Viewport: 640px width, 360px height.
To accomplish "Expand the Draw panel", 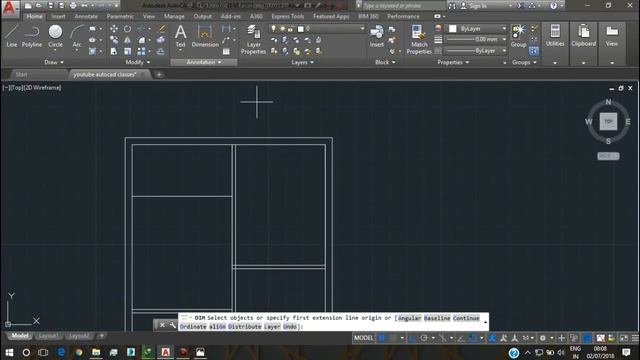I will point(54,62).
